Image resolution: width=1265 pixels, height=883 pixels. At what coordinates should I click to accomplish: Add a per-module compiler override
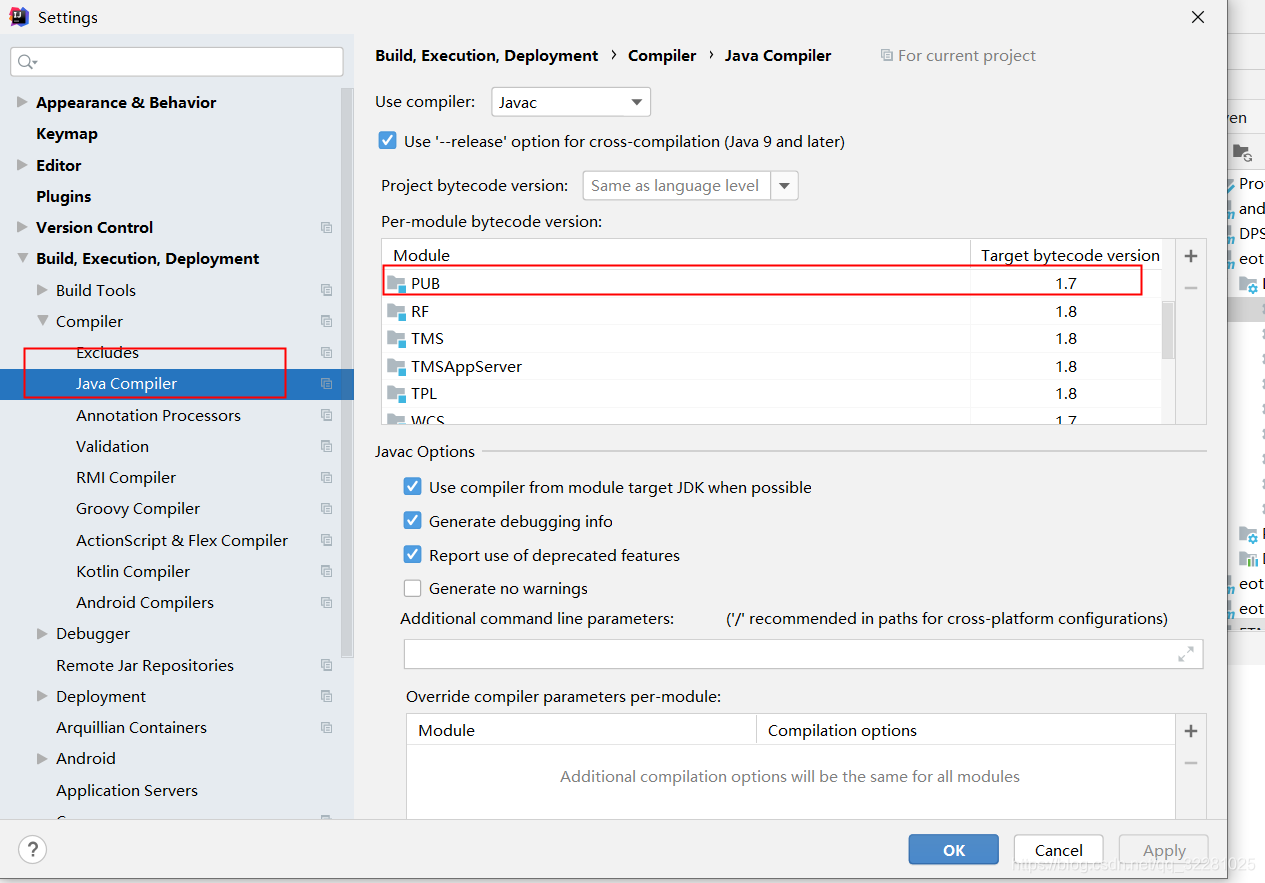pyautogui.click(x=1190, y=732)
